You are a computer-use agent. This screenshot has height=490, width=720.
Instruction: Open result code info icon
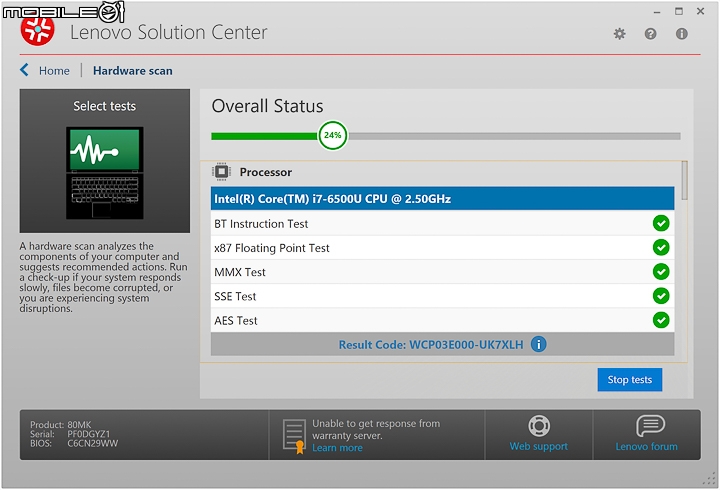pos(539,344)
